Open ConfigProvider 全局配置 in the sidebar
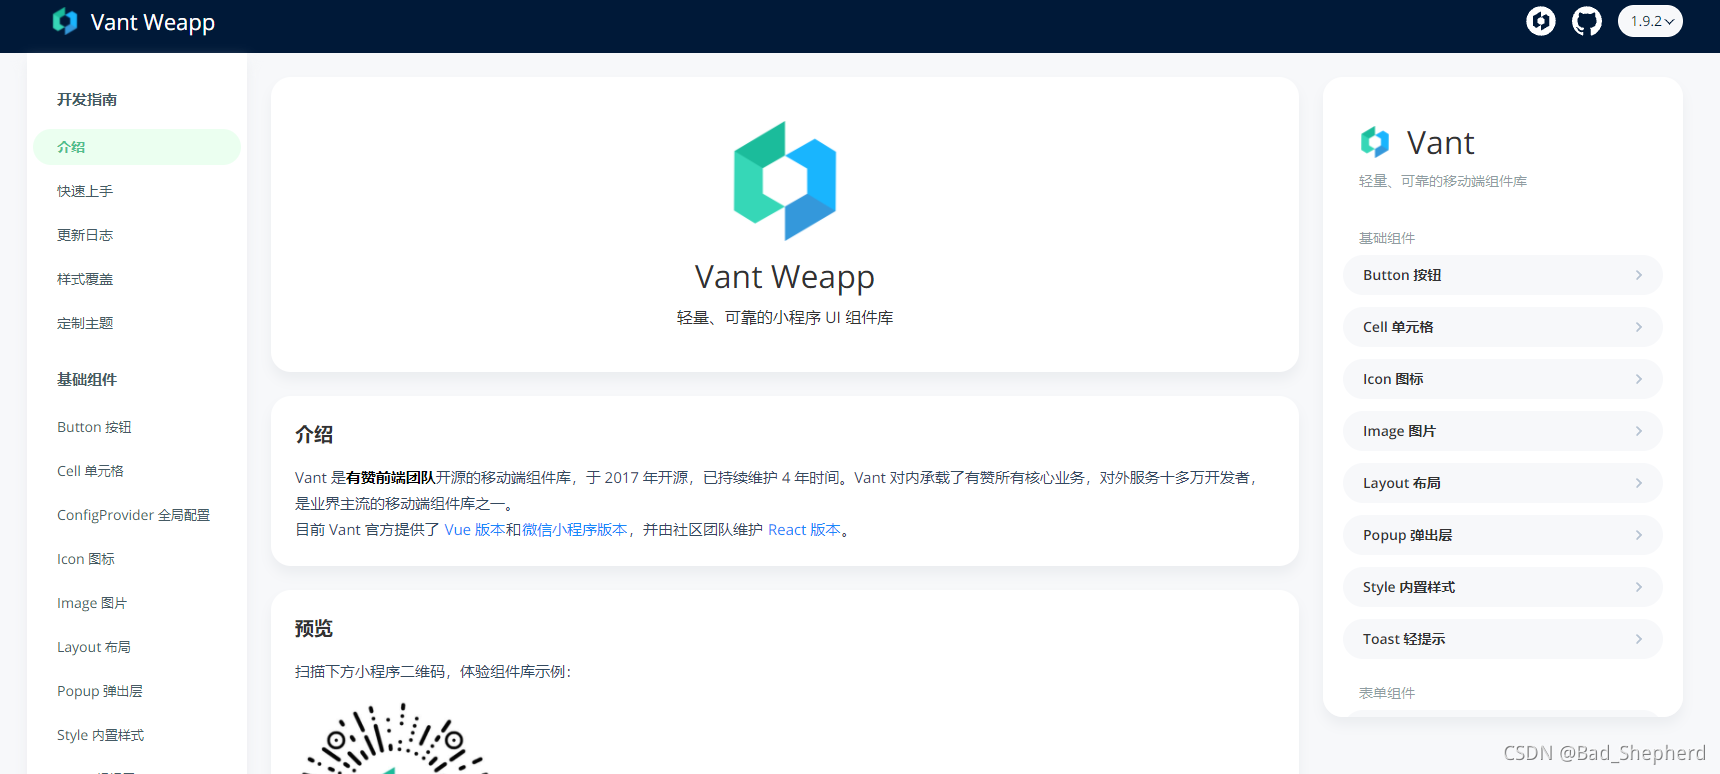 point(133,515)
